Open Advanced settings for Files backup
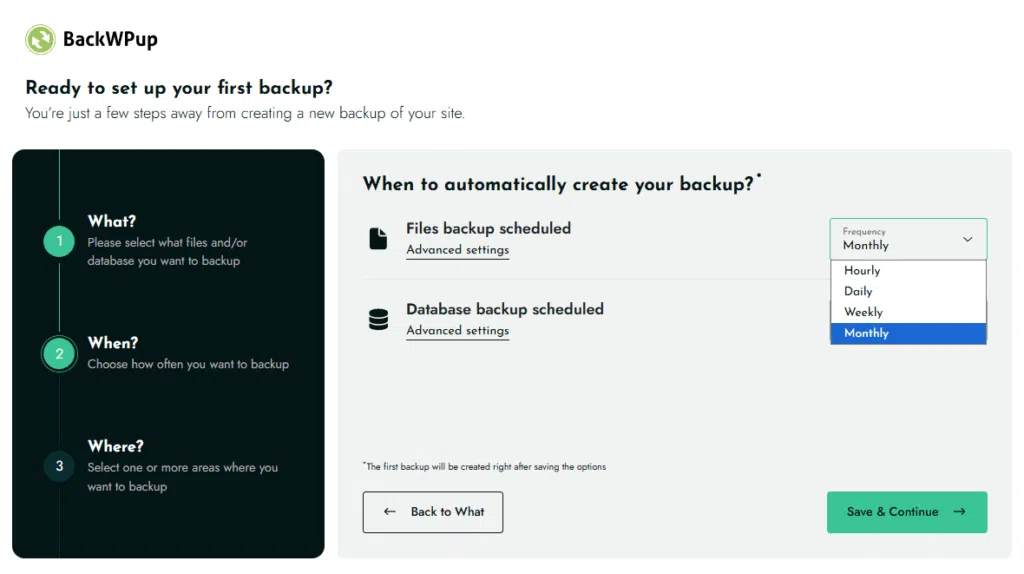The height and width of the screenshot is (574, 1024). (x=457, y=250)
